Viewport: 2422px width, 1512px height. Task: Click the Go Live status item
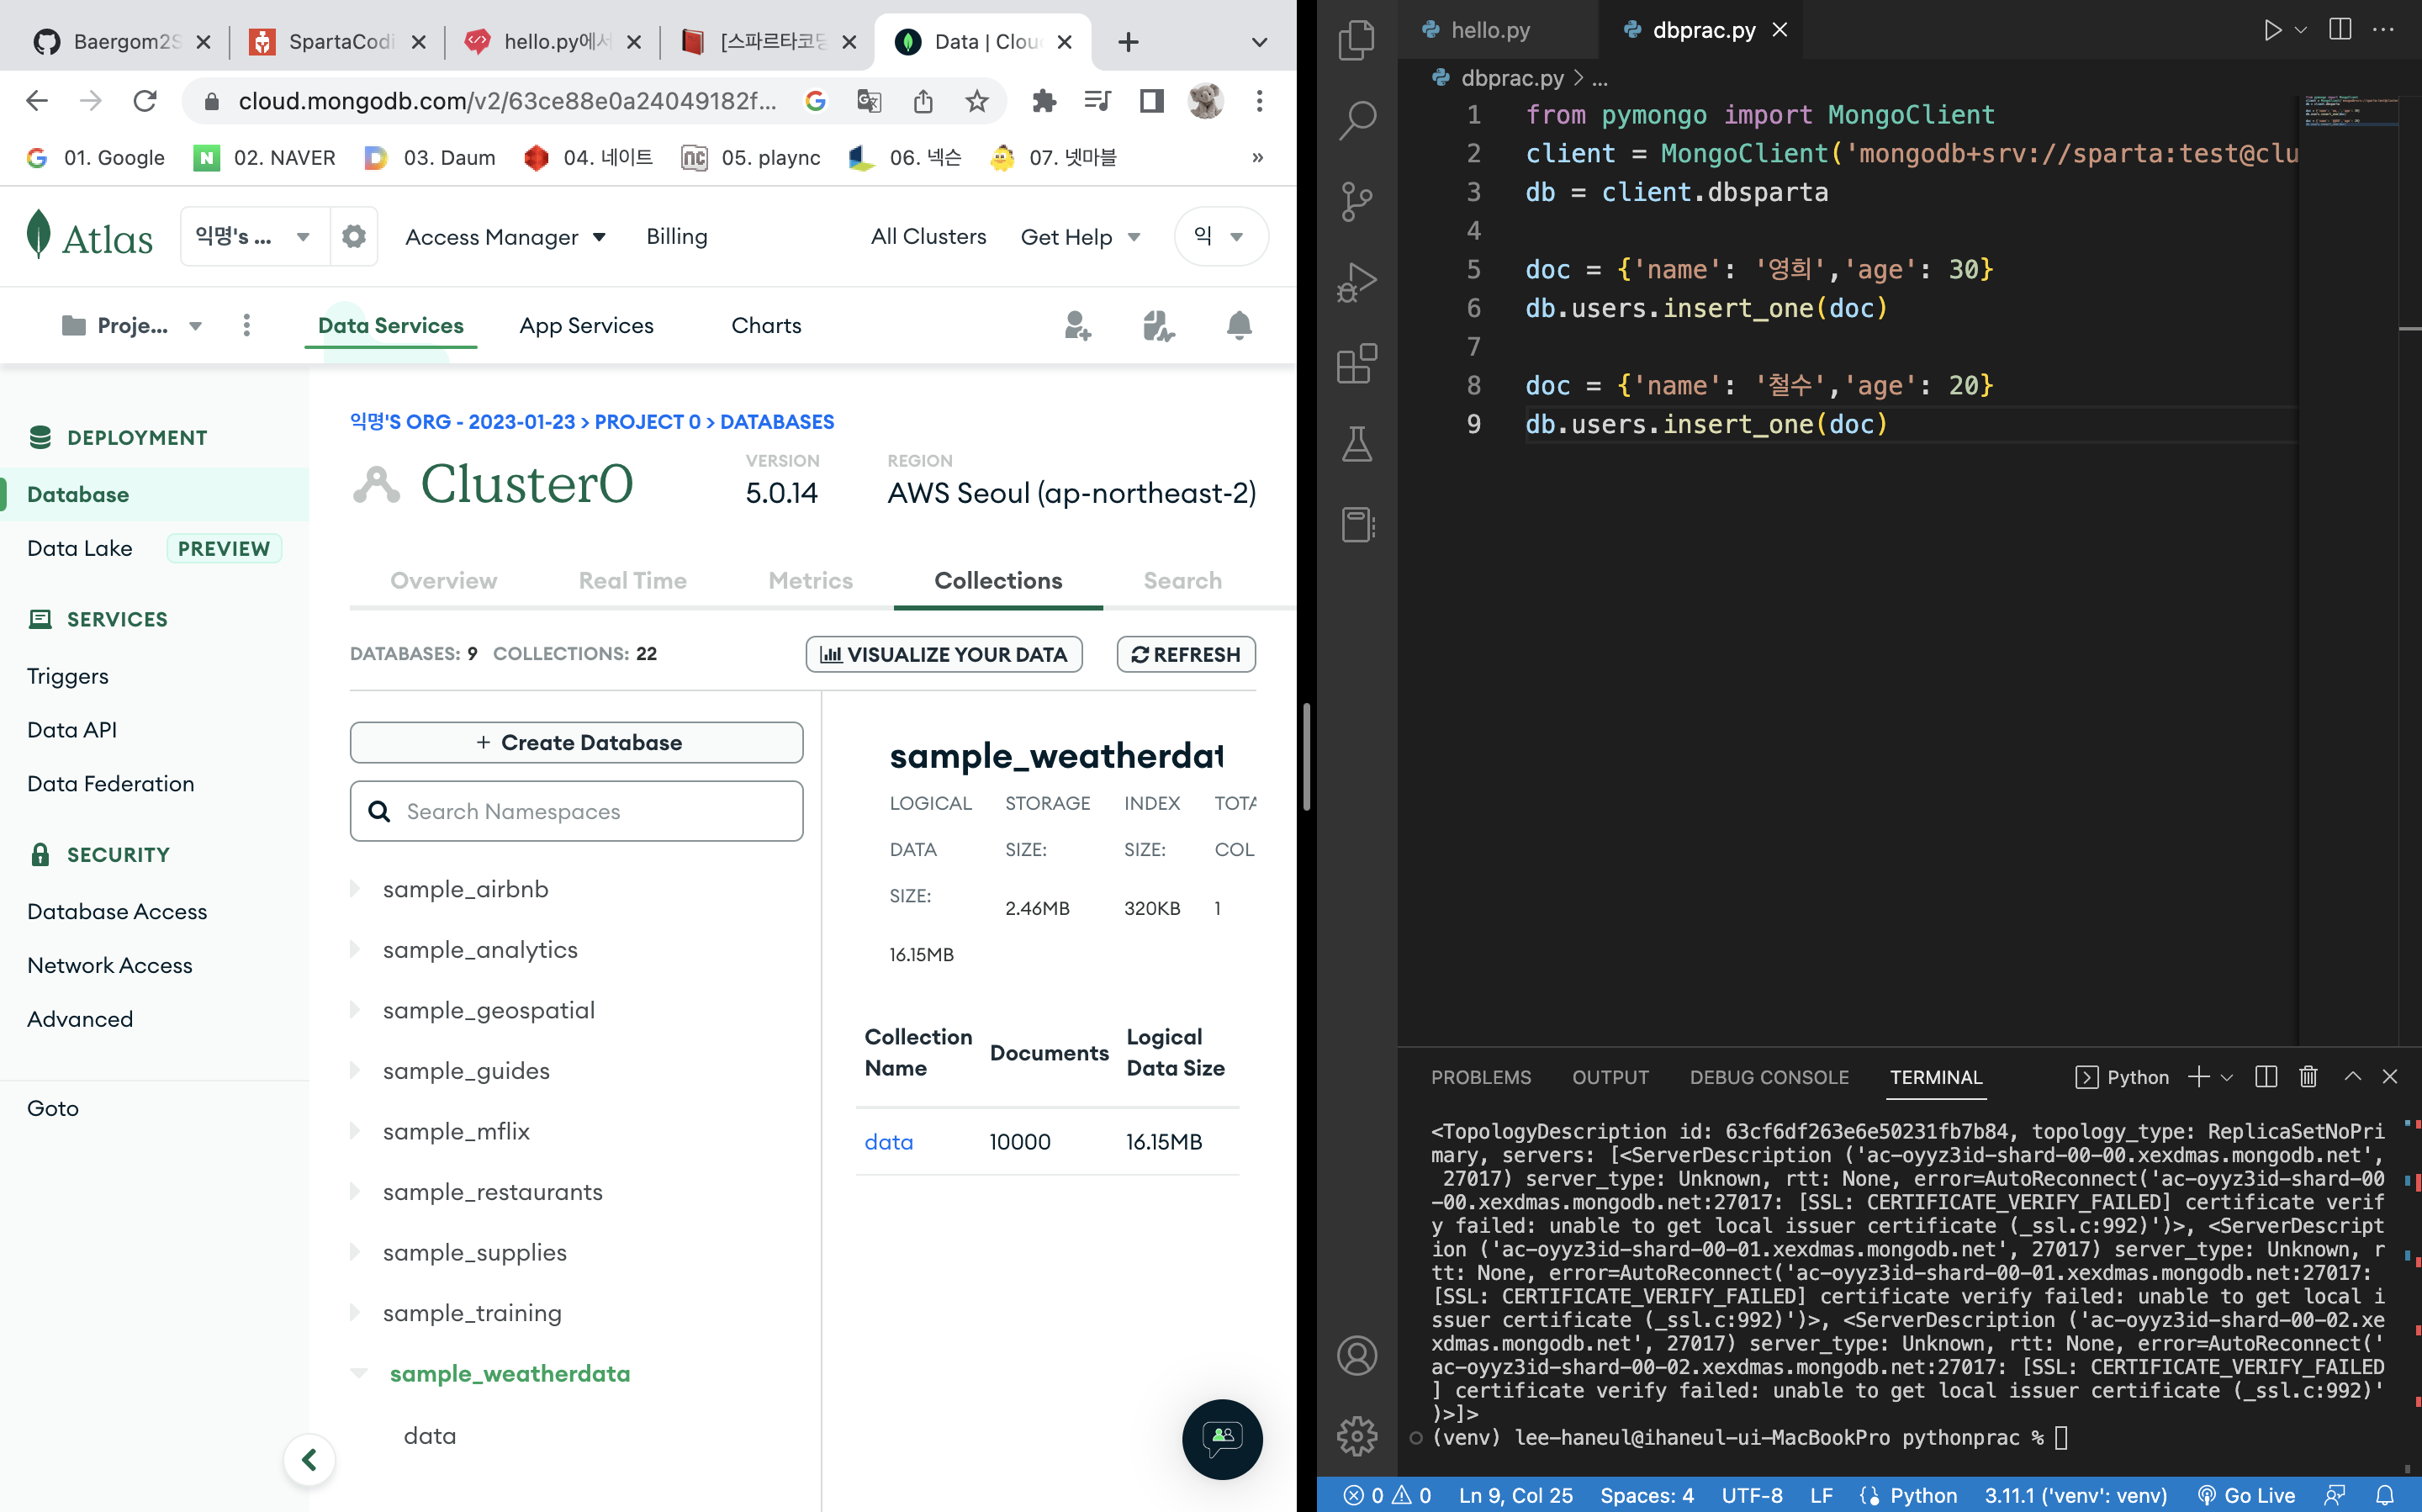click(x=2247, y=1495)
